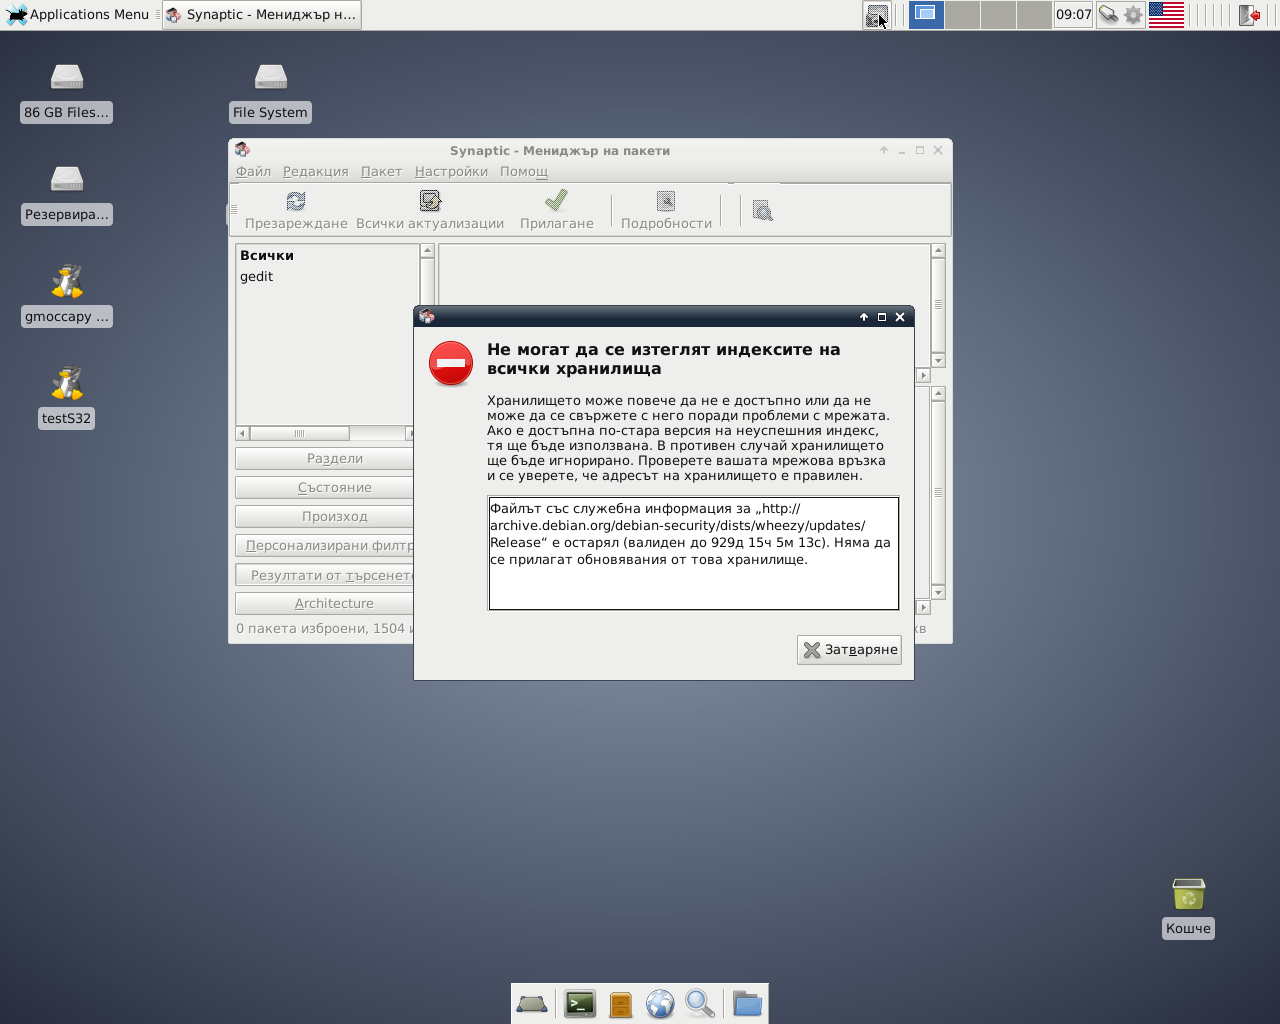Open the Помощ menu
1280x1024 pixels.
524,171
